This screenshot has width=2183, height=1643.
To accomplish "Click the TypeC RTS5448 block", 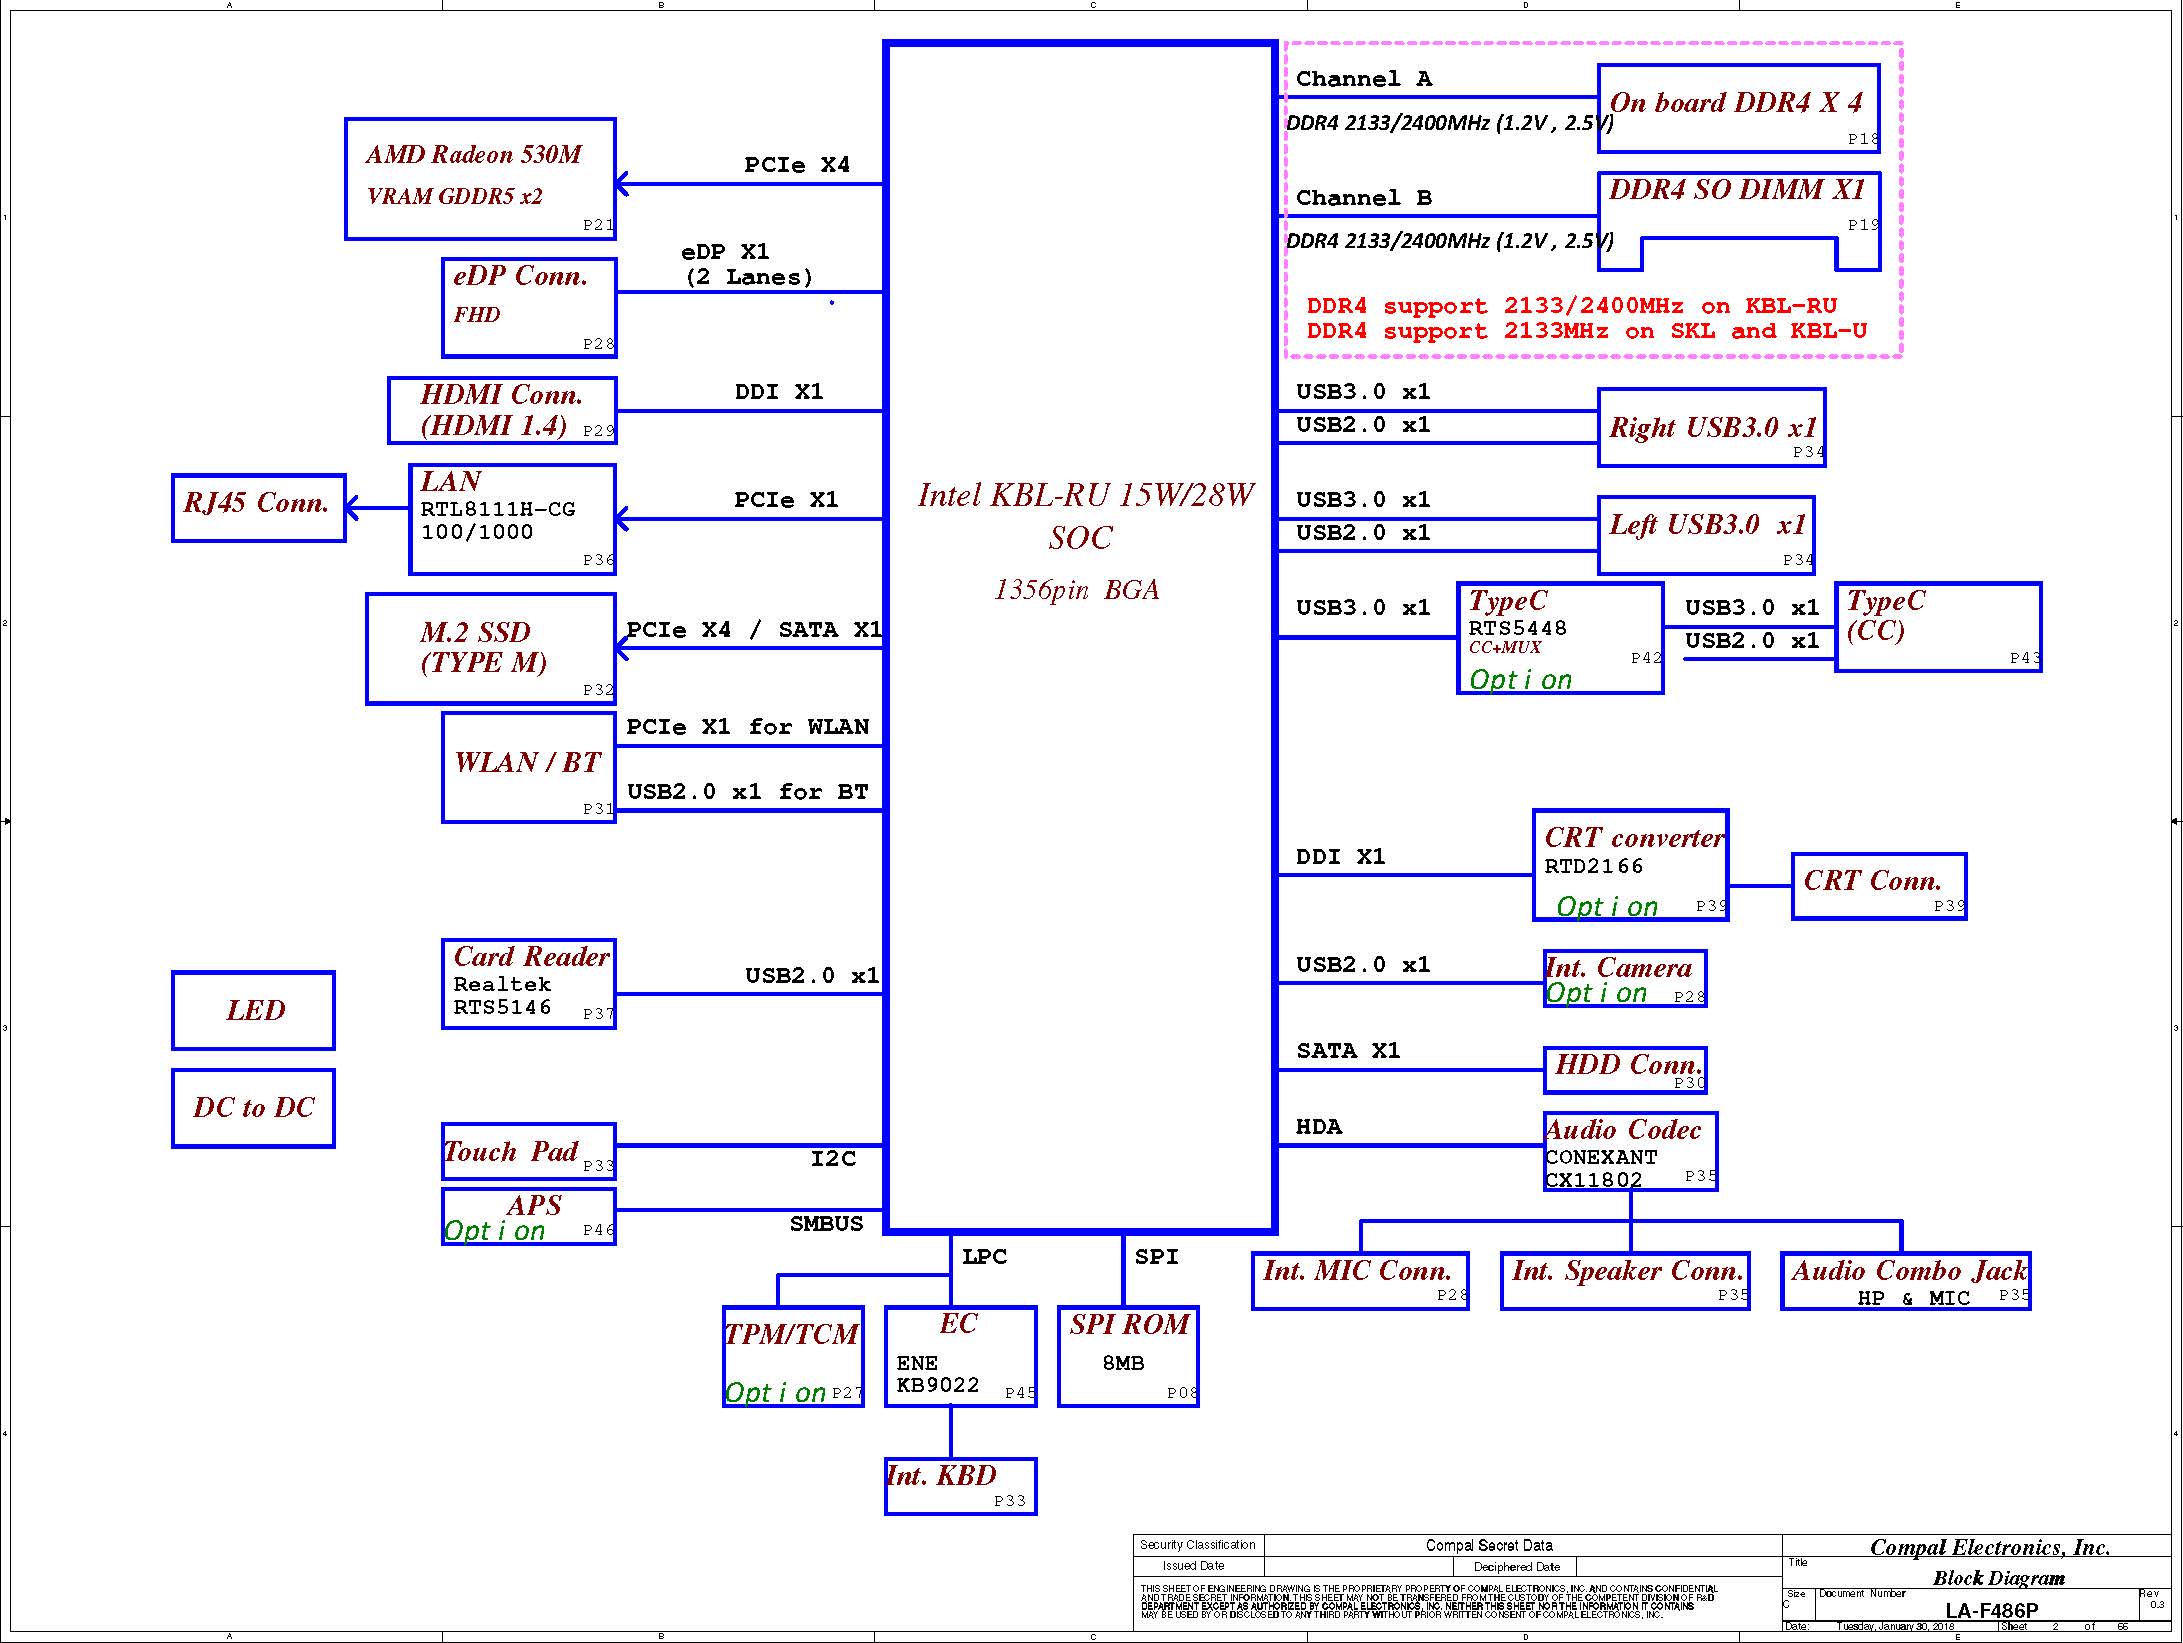I will tap(1559, 638).
